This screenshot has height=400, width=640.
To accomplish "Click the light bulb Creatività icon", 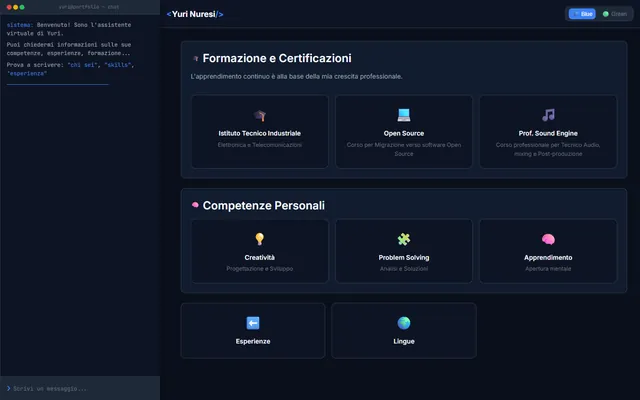I will point(260,239).
